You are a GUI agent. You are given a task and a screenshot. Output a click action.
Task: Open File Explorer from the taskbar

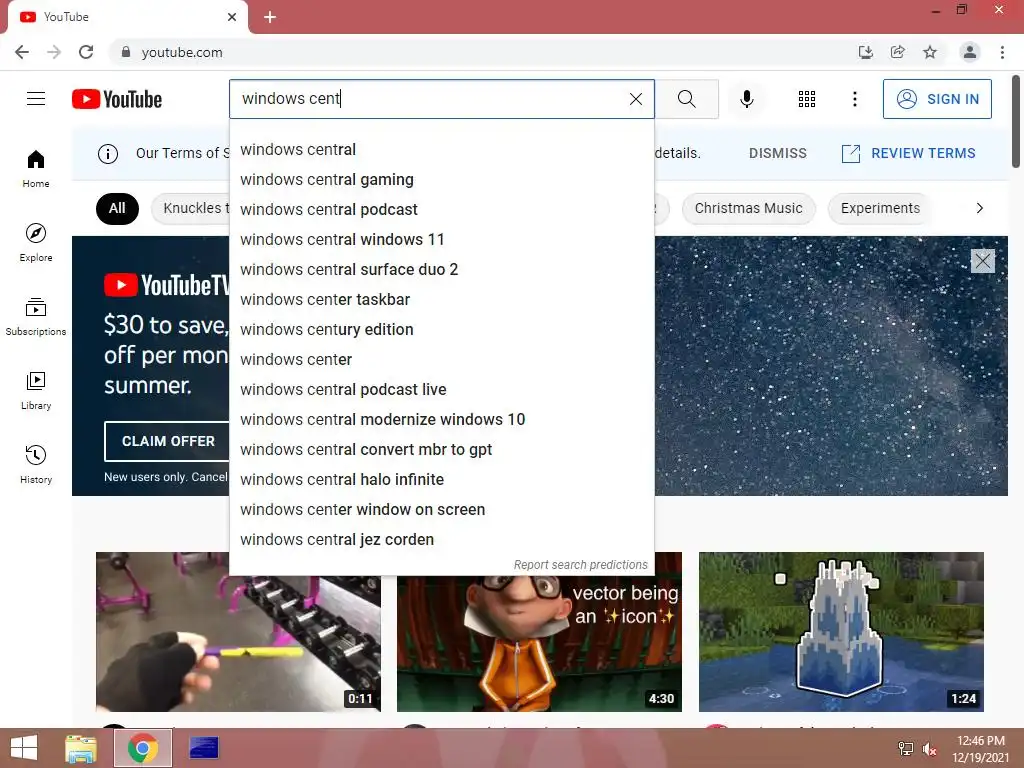click(x=81, y=748)
